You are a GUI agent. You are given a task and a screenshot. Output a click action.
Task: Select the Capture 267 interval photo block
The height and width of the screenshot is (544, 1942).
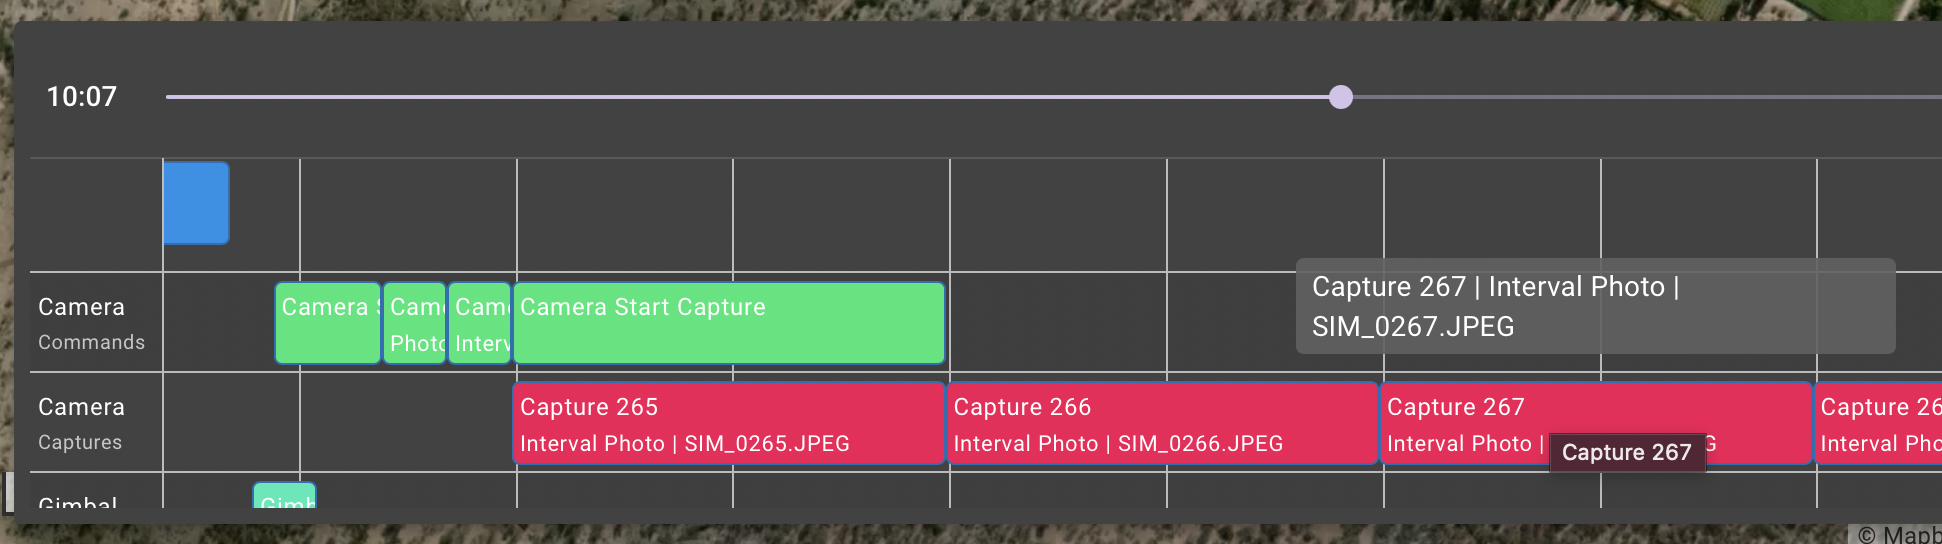(1596, 424)
